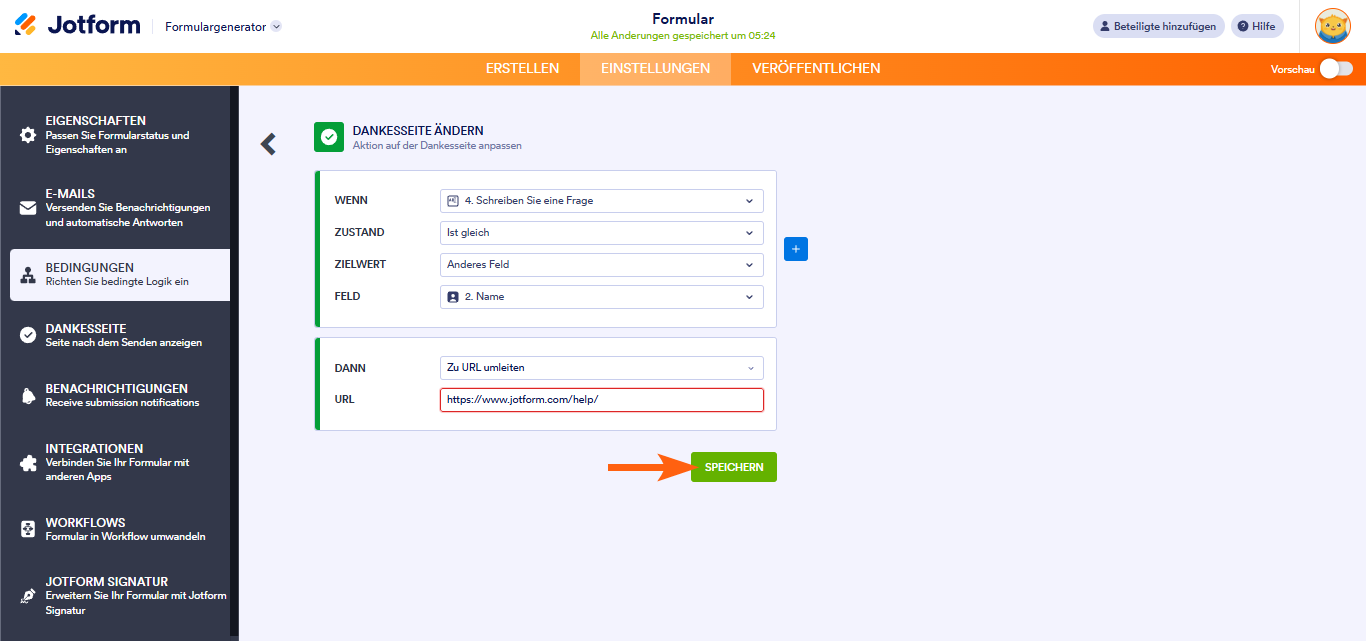
Task: Open the DANN 'Zu URL umleiten' dropdown
Action: click(x=601, y=368)
